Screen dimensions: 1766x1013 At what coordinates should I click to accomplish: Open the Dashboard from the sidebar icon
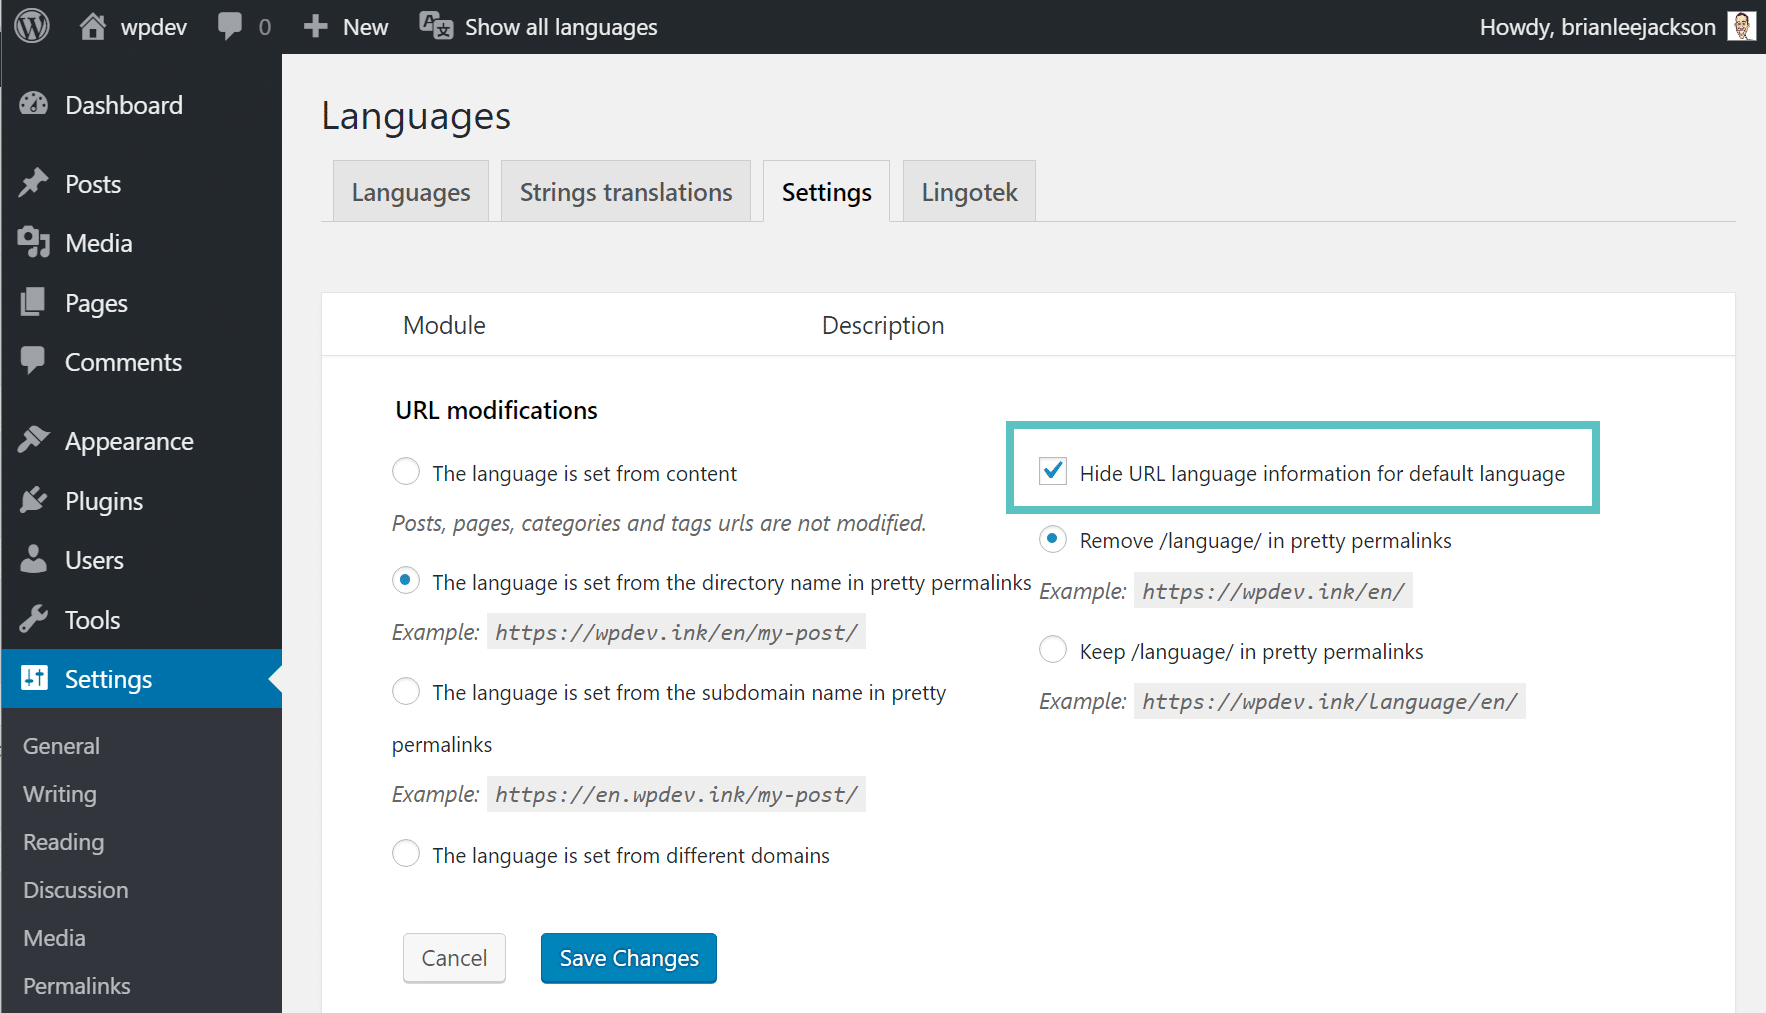point(35,104)
